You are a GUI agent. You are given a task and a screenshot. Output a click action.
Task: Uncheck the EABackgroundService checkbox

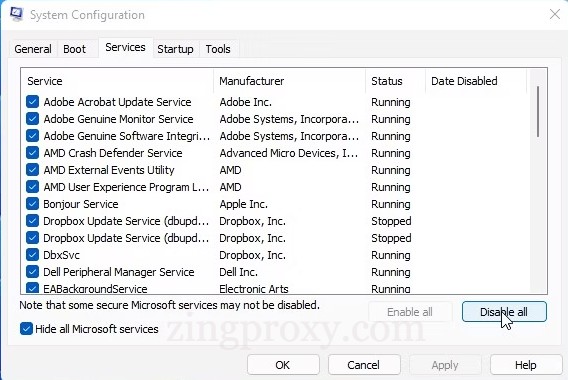tap(32, 288)
